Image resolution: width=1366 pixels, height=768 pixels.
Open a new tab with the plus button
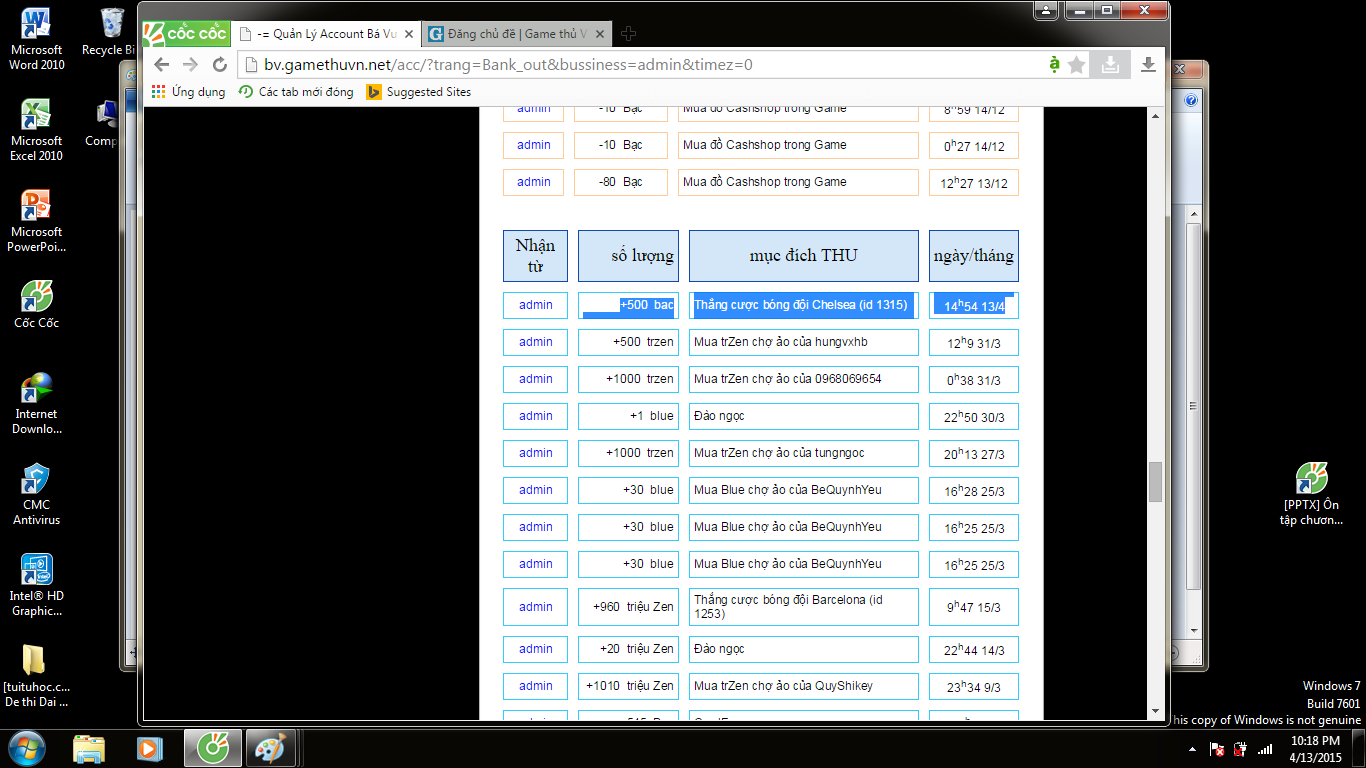coord(628,34)
